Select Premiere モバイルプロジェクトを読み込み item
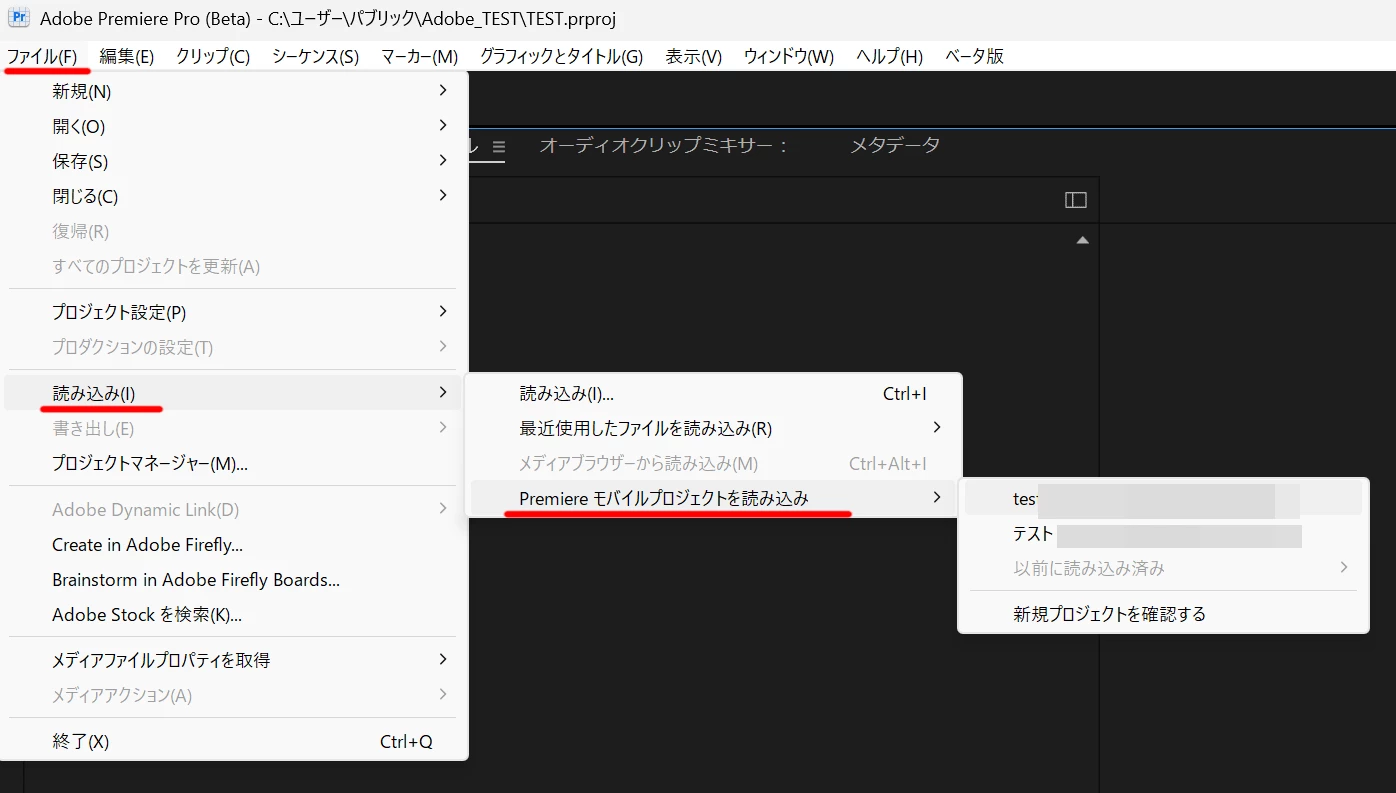The width and height of the screenshot is (1396, 793). (714, 498)
